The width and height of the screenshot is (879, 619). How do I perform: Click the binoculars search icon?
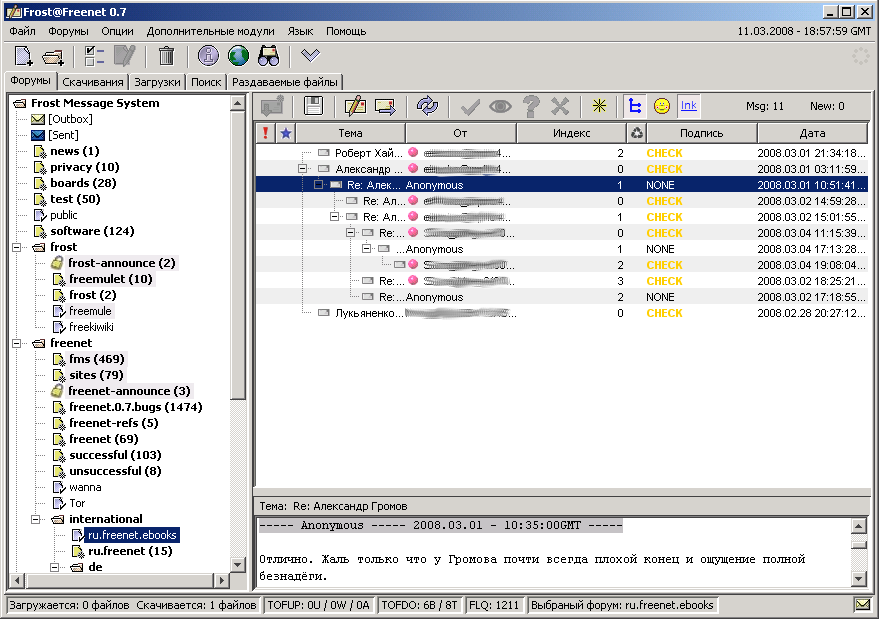(x=268, y=56)
